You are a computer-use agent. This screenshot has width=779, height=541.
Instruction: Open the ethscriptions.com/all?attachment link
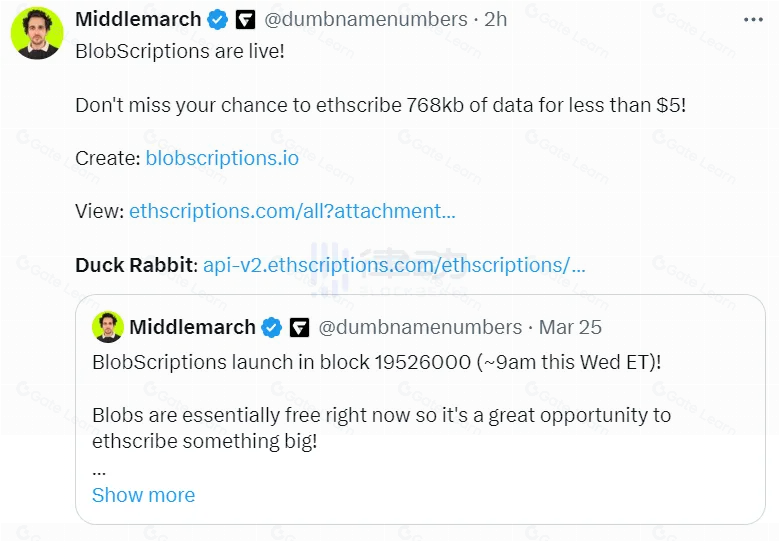pyautogui.click(x=292, y=211)
